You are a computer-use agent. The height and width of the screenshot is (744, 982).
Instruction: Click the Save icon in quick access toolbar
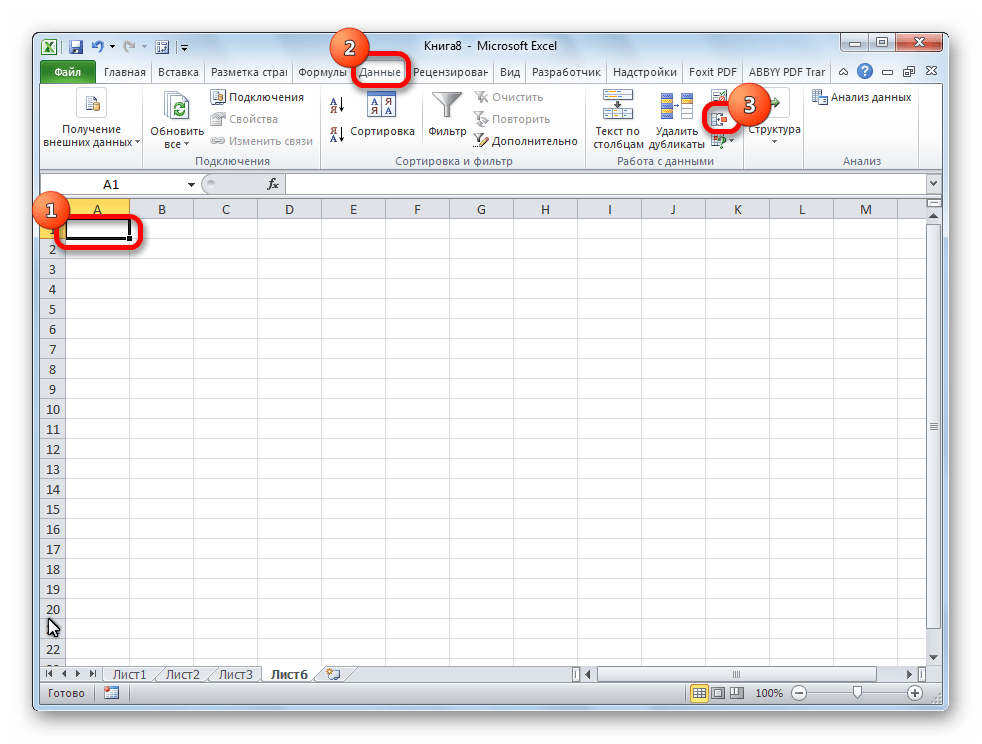pos(76,47)
